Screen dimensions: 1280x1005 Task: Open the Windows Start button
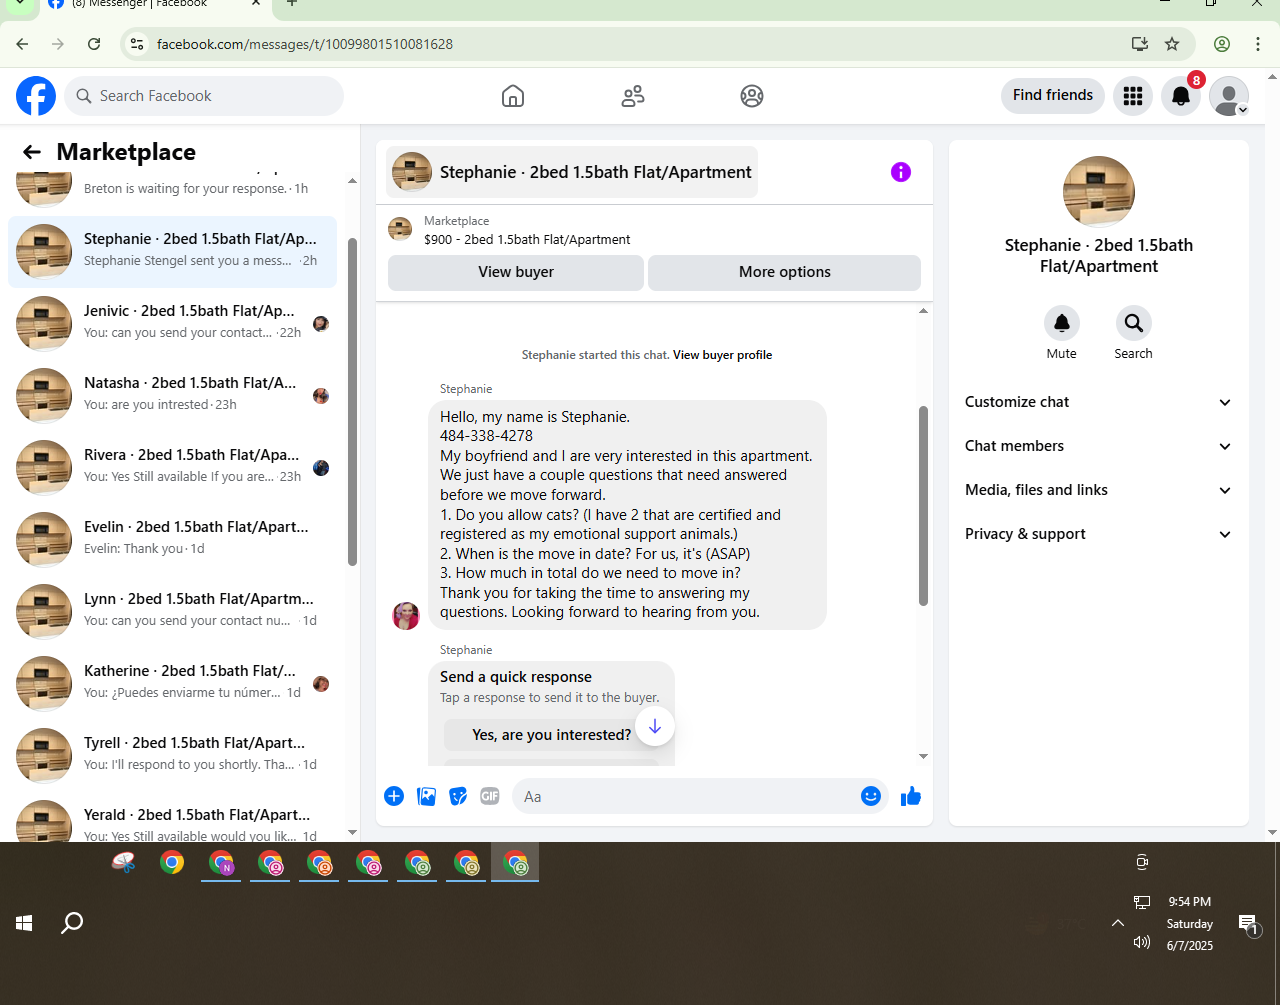tap(24, 923)
